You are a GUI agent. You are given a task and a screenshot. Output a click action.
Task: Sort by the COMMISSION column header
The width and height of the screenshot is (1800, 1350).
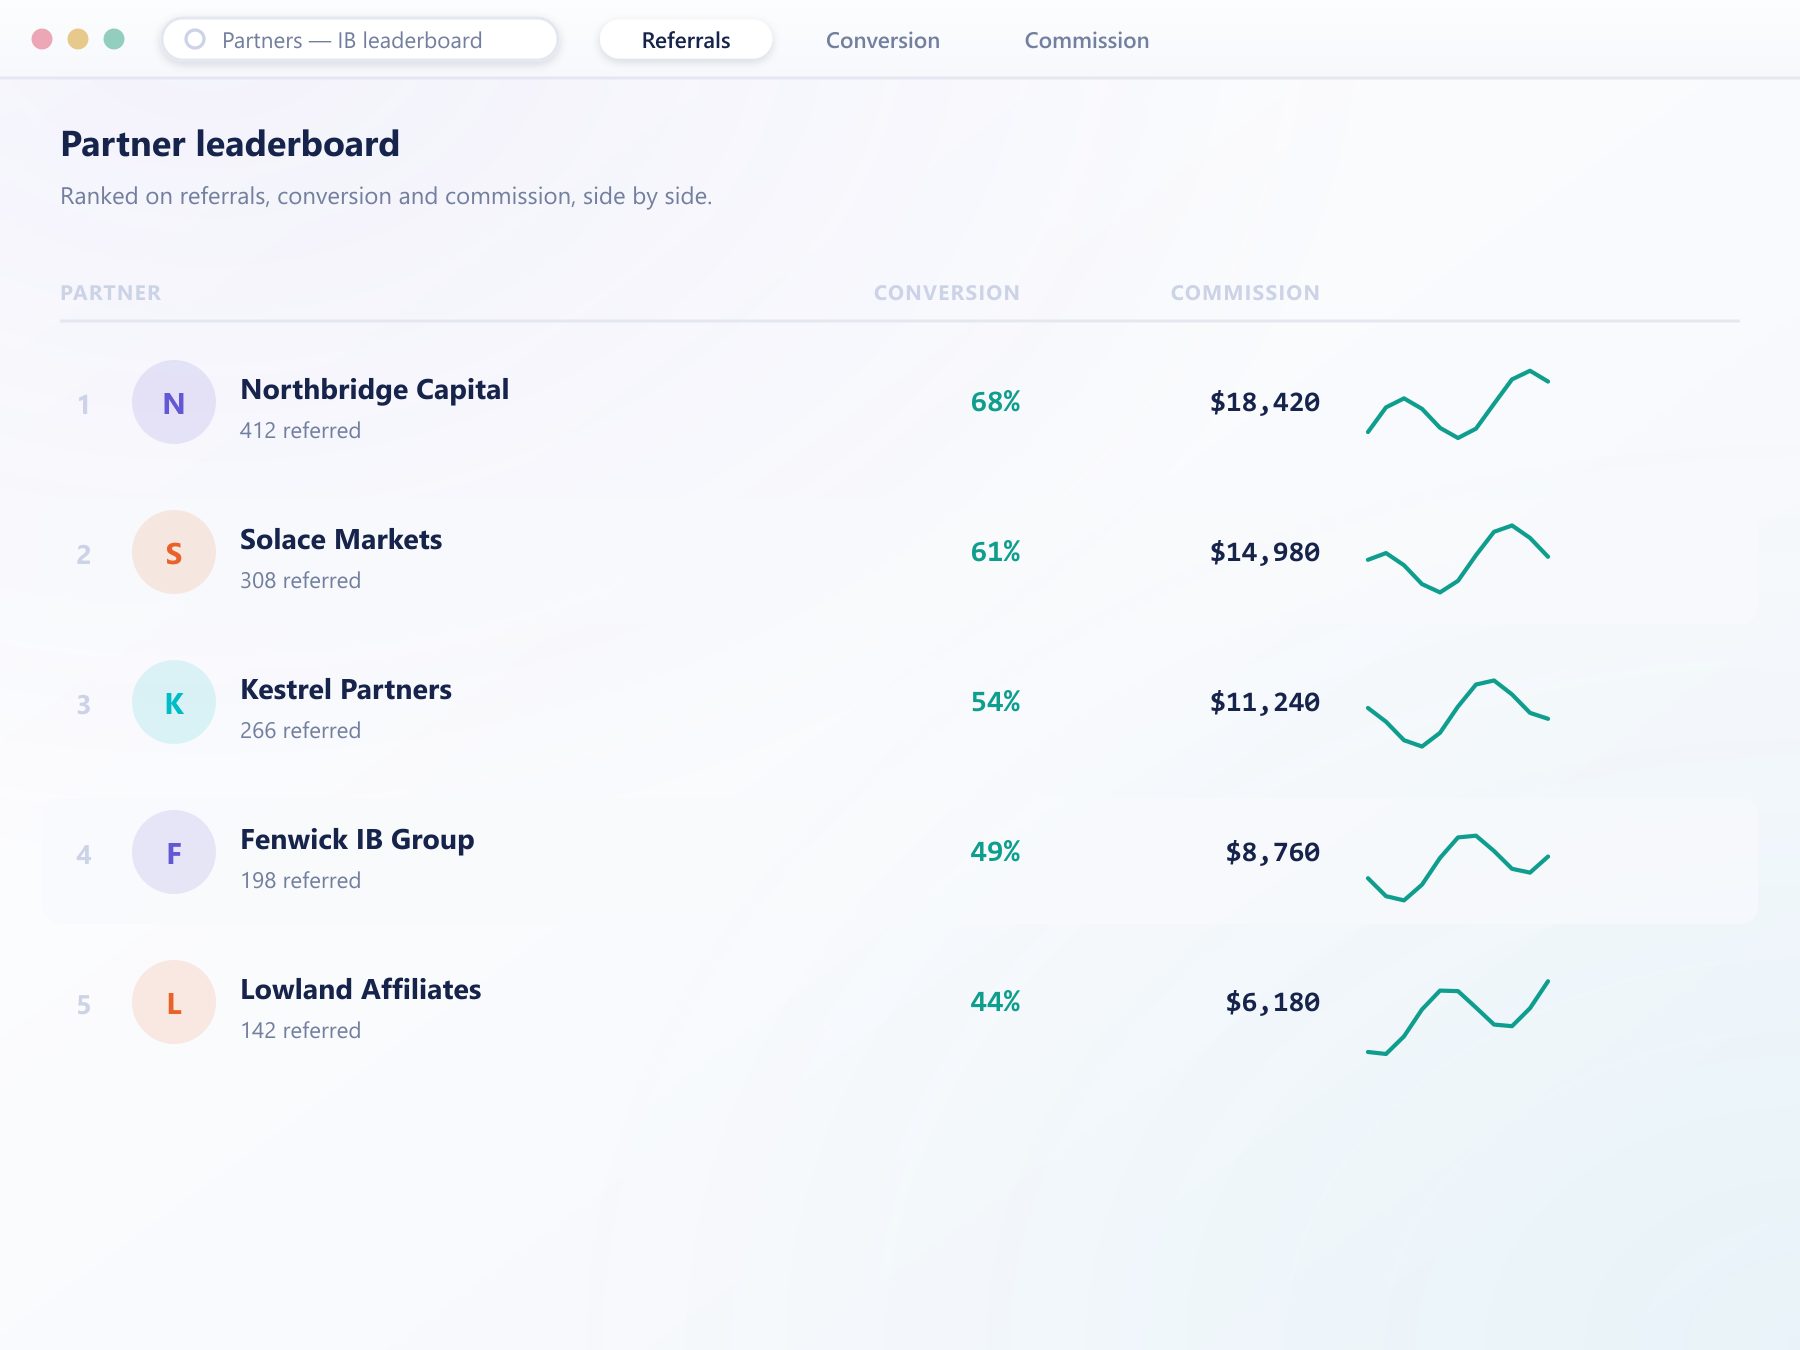[1245, 293]
